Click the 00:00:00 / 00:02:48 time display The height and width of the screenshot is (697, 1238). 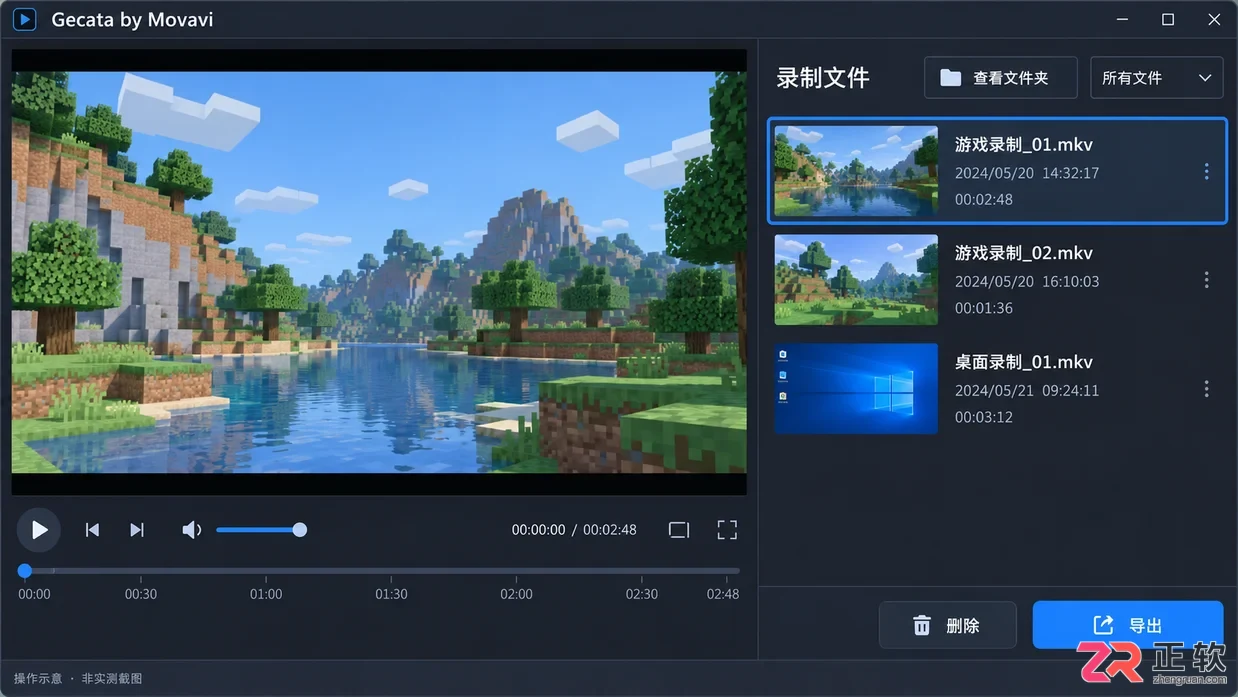click(574, 530)
